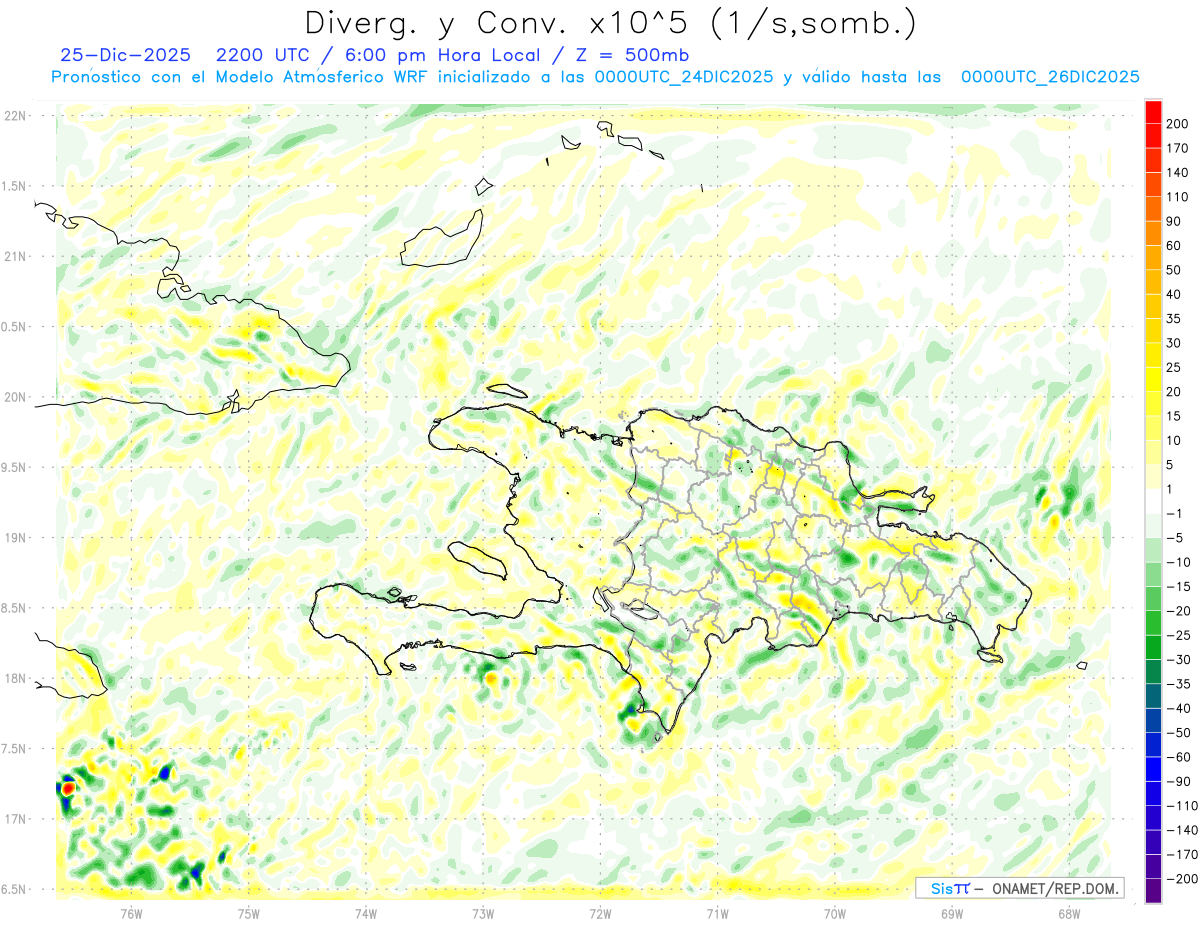This screenshot has height=927, width=1200.
Task: Click the dark purple swatch at scale bottom
Action: click(x=1154, y=891)
